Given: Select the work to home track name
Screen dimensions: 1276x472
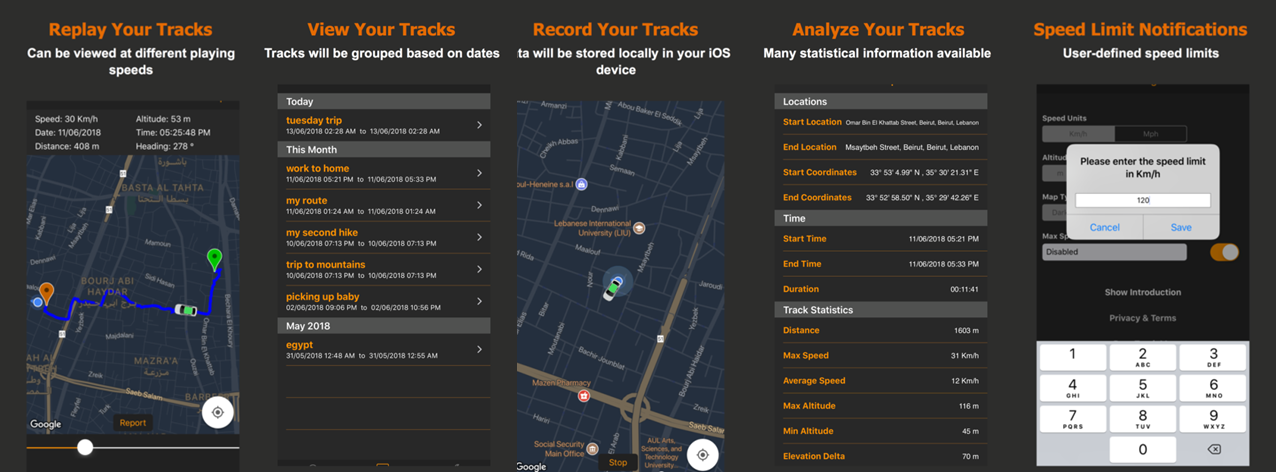Looking at the screenshot, I should pyautogui.click(x=318, y=168).
